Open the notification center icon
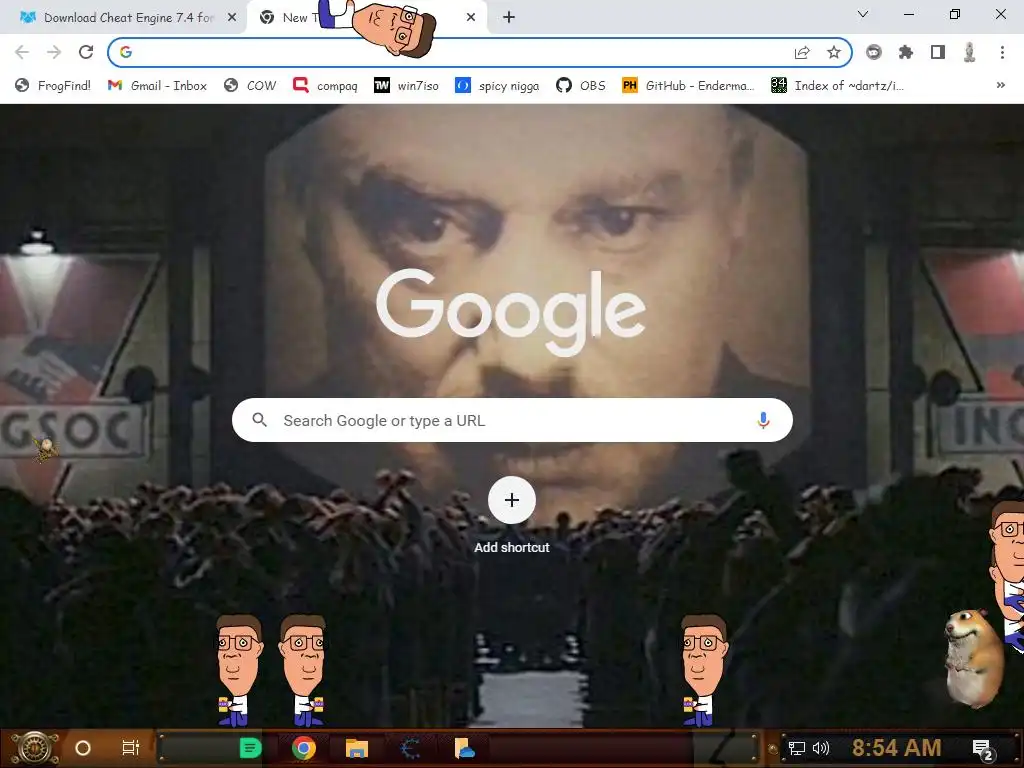This screenshot has height=768, width=1024. pyautogui.click(x=984, y=750)
